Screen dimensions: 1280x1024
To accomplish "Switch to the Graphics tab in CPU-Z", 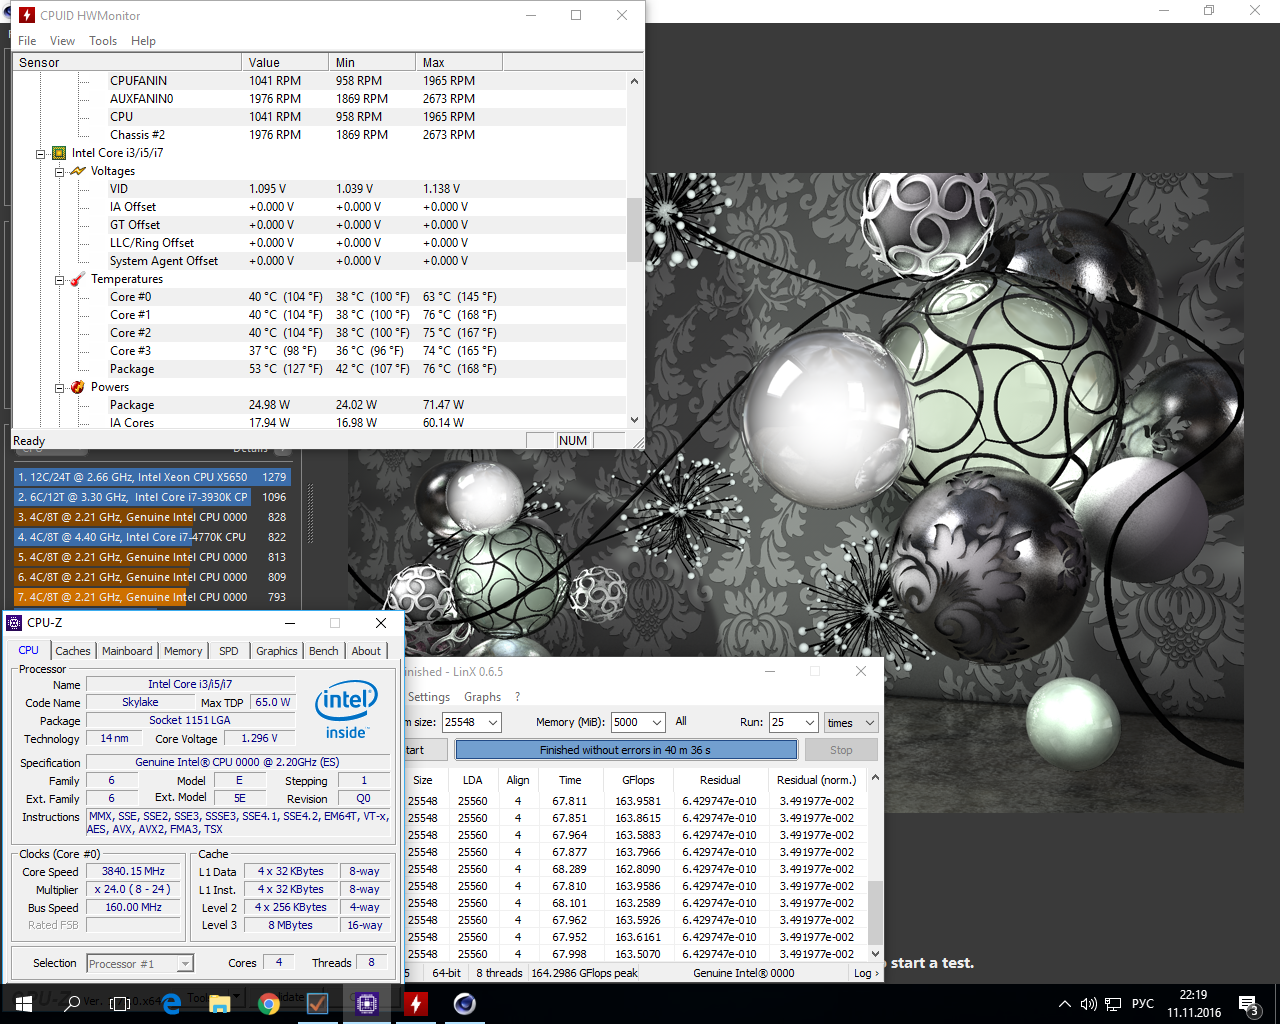I will (x=277, y=651).
